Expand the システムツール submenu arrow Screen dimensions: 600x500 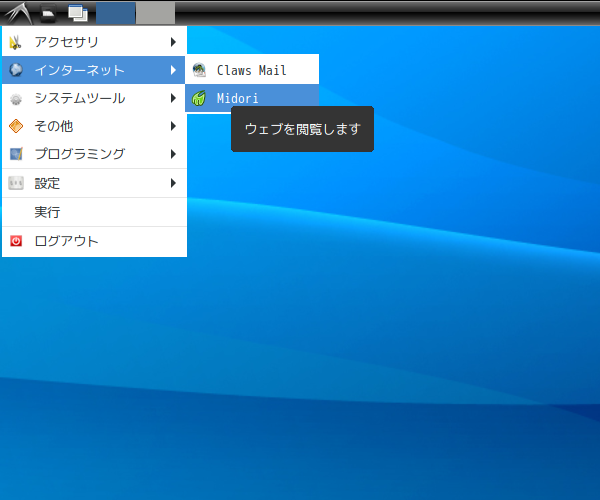pos(173,98)
